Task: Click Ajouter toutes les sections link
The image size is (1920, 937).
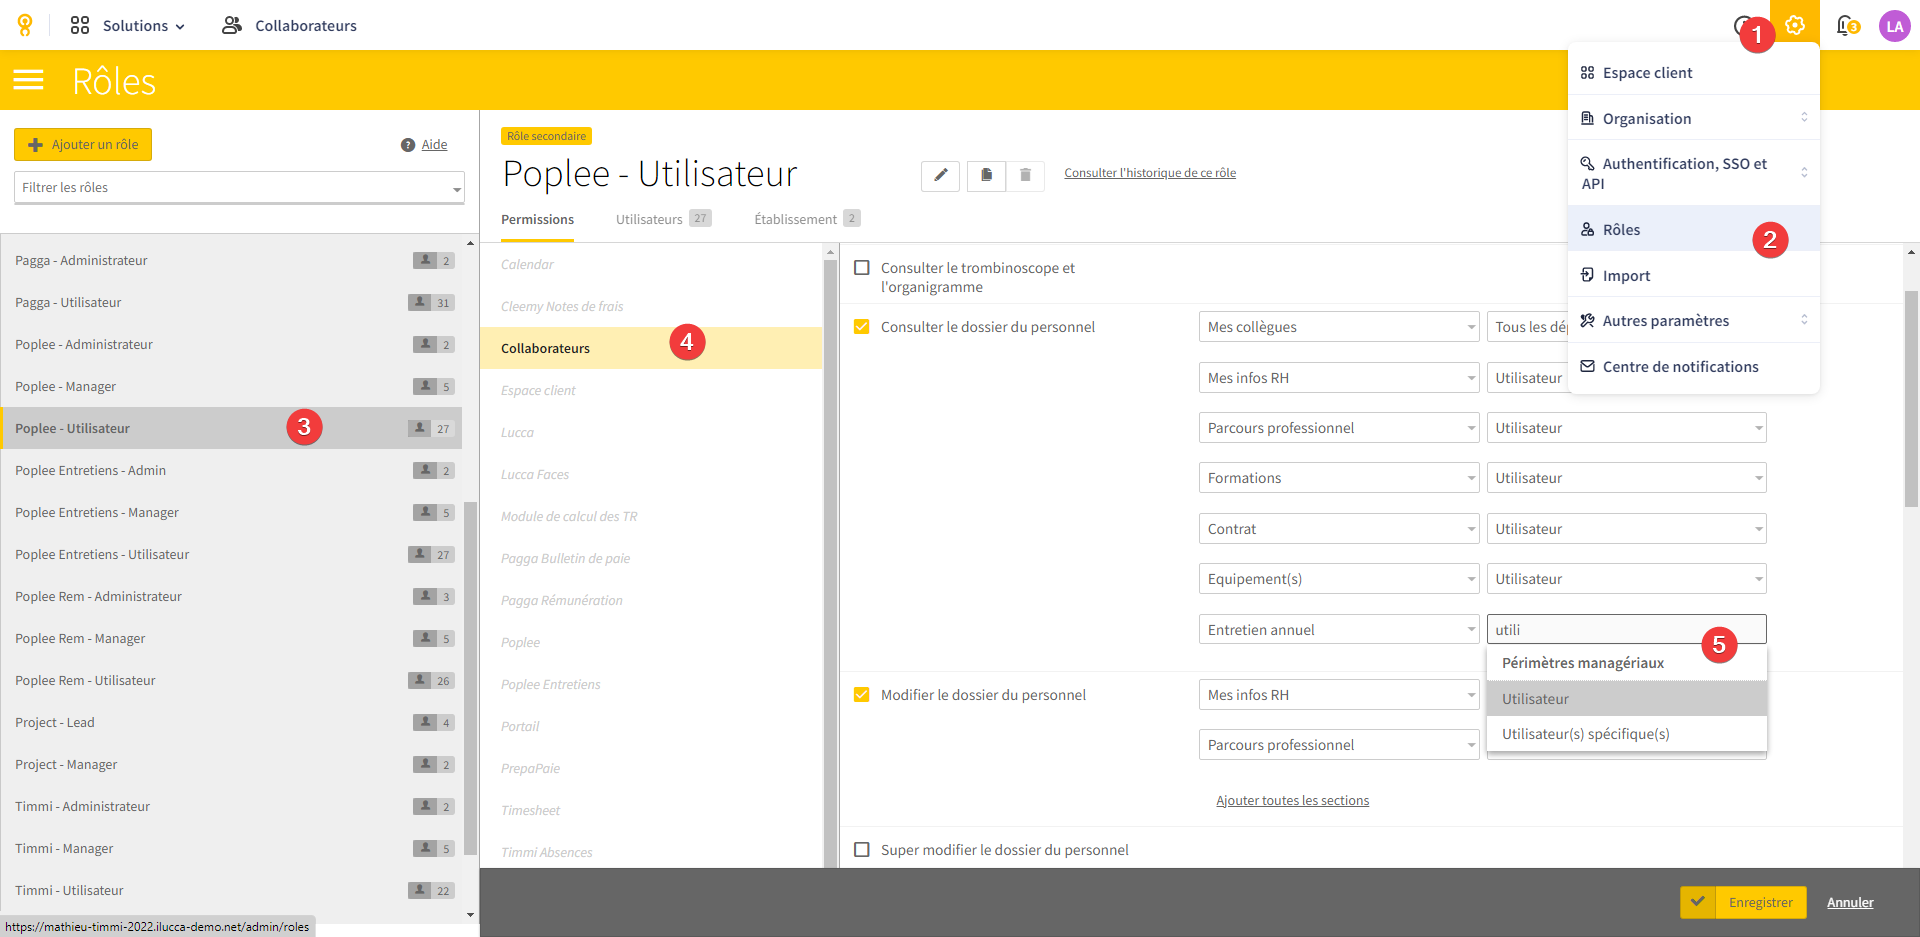Action: (x=1293, y=800)
